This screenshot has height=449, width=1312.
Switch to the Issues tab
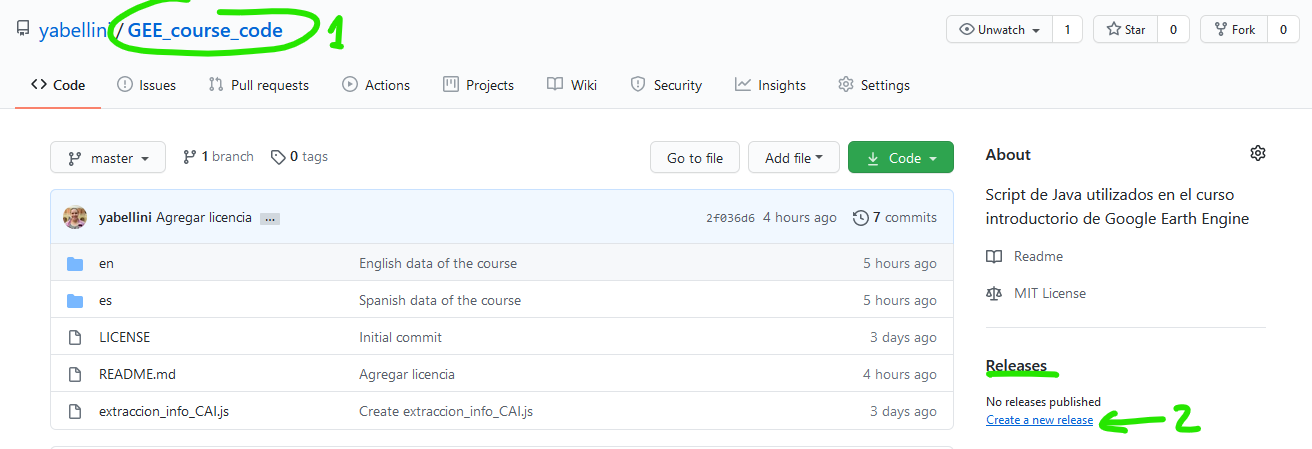click(146, 85)
